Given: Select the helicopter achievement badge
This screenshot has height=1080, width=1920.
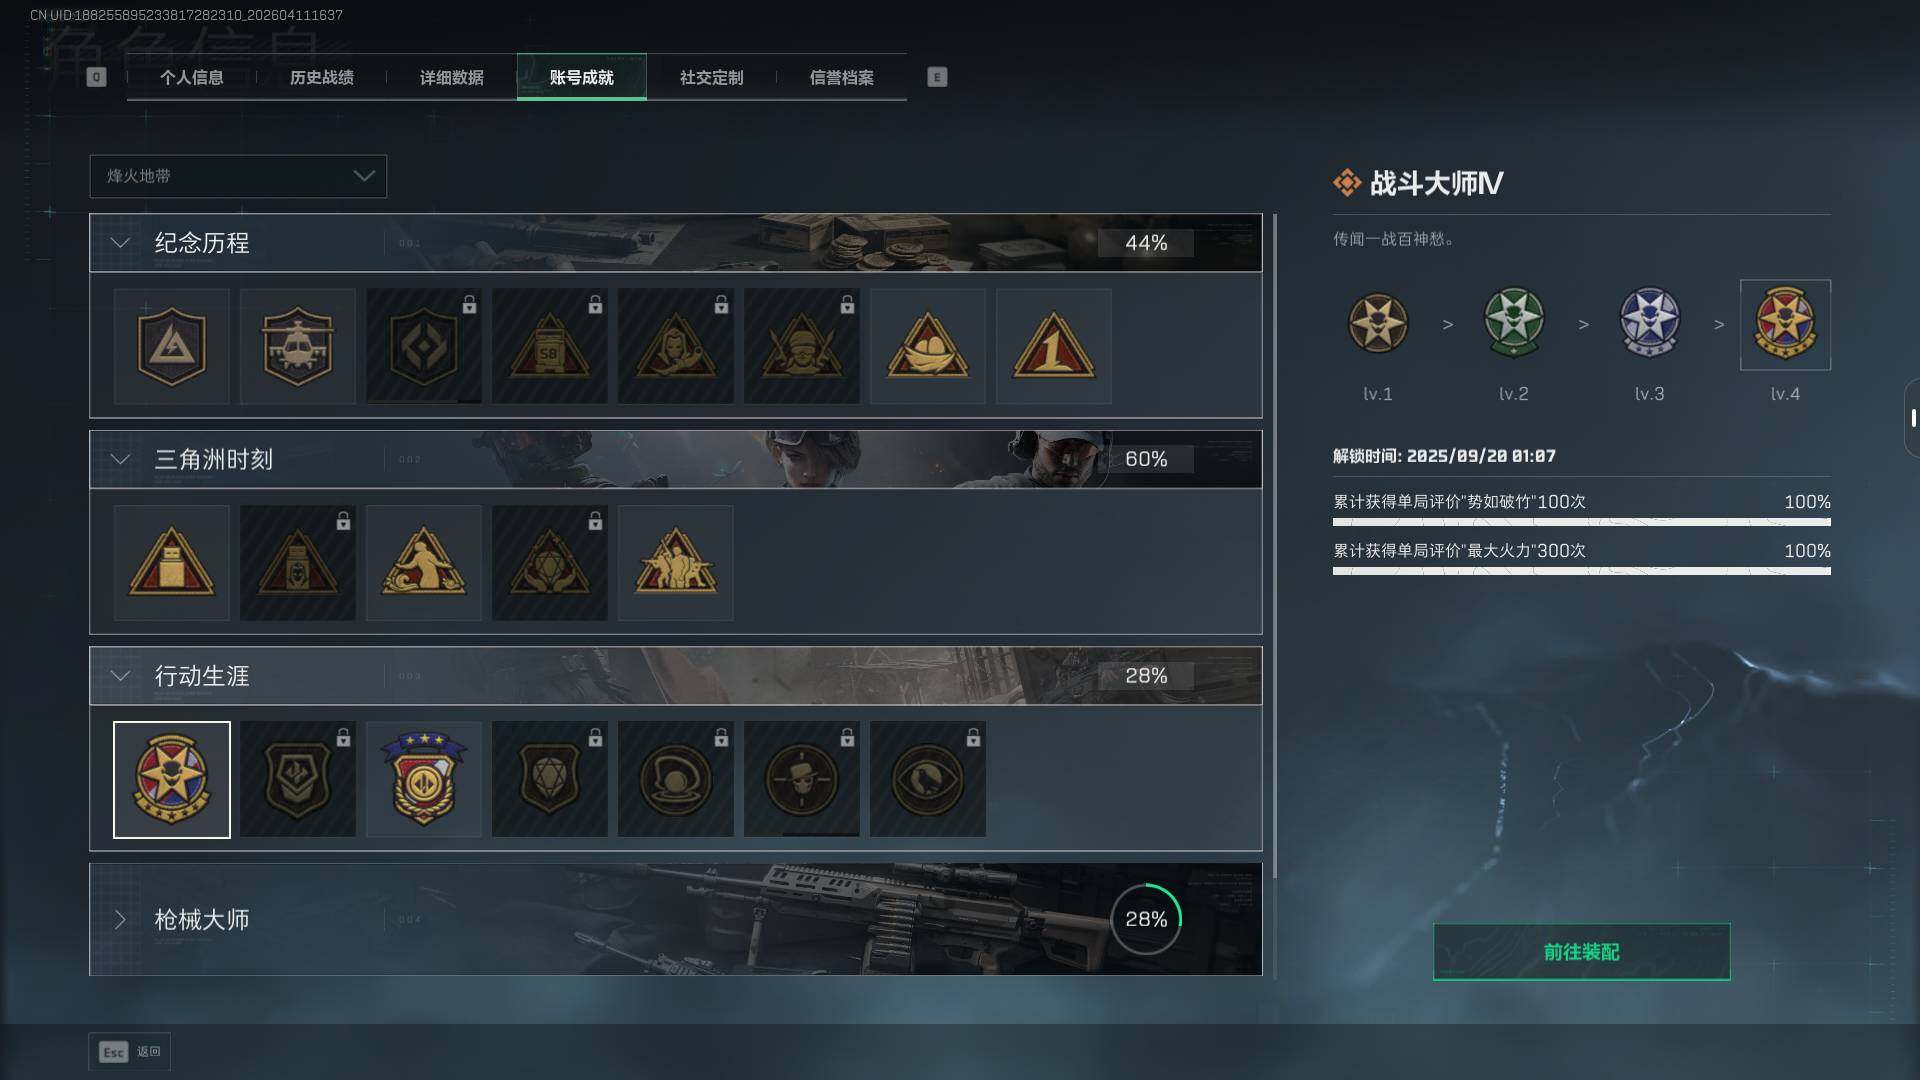Looking at the screenshot, I should click(x=297, y=346).
